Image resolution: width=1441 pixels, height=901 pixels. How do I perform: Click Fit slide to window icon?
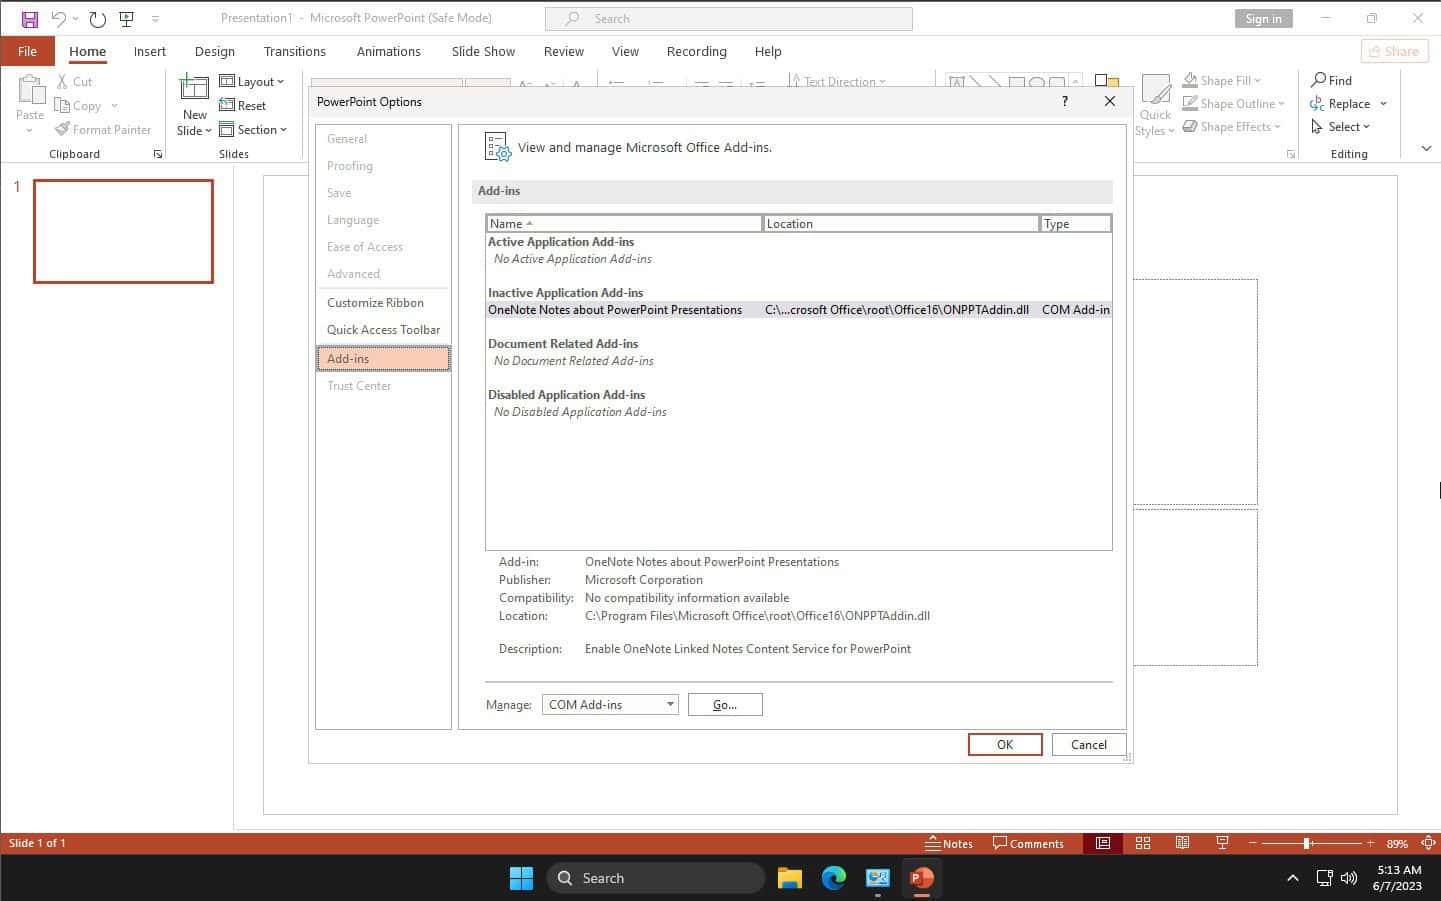1428,843
